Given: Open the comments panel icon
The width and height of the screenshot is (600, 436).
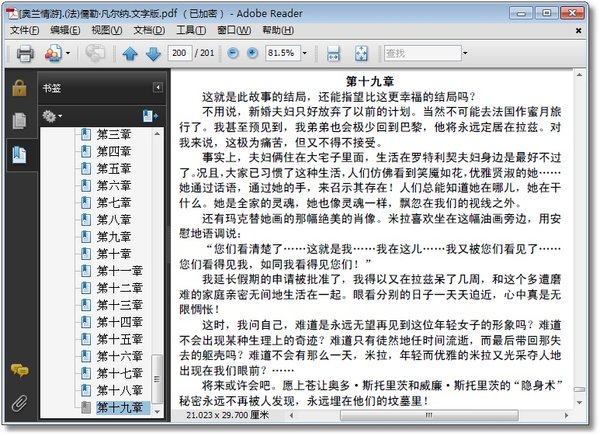Looking at the screenshot, I should coord(20,370).
